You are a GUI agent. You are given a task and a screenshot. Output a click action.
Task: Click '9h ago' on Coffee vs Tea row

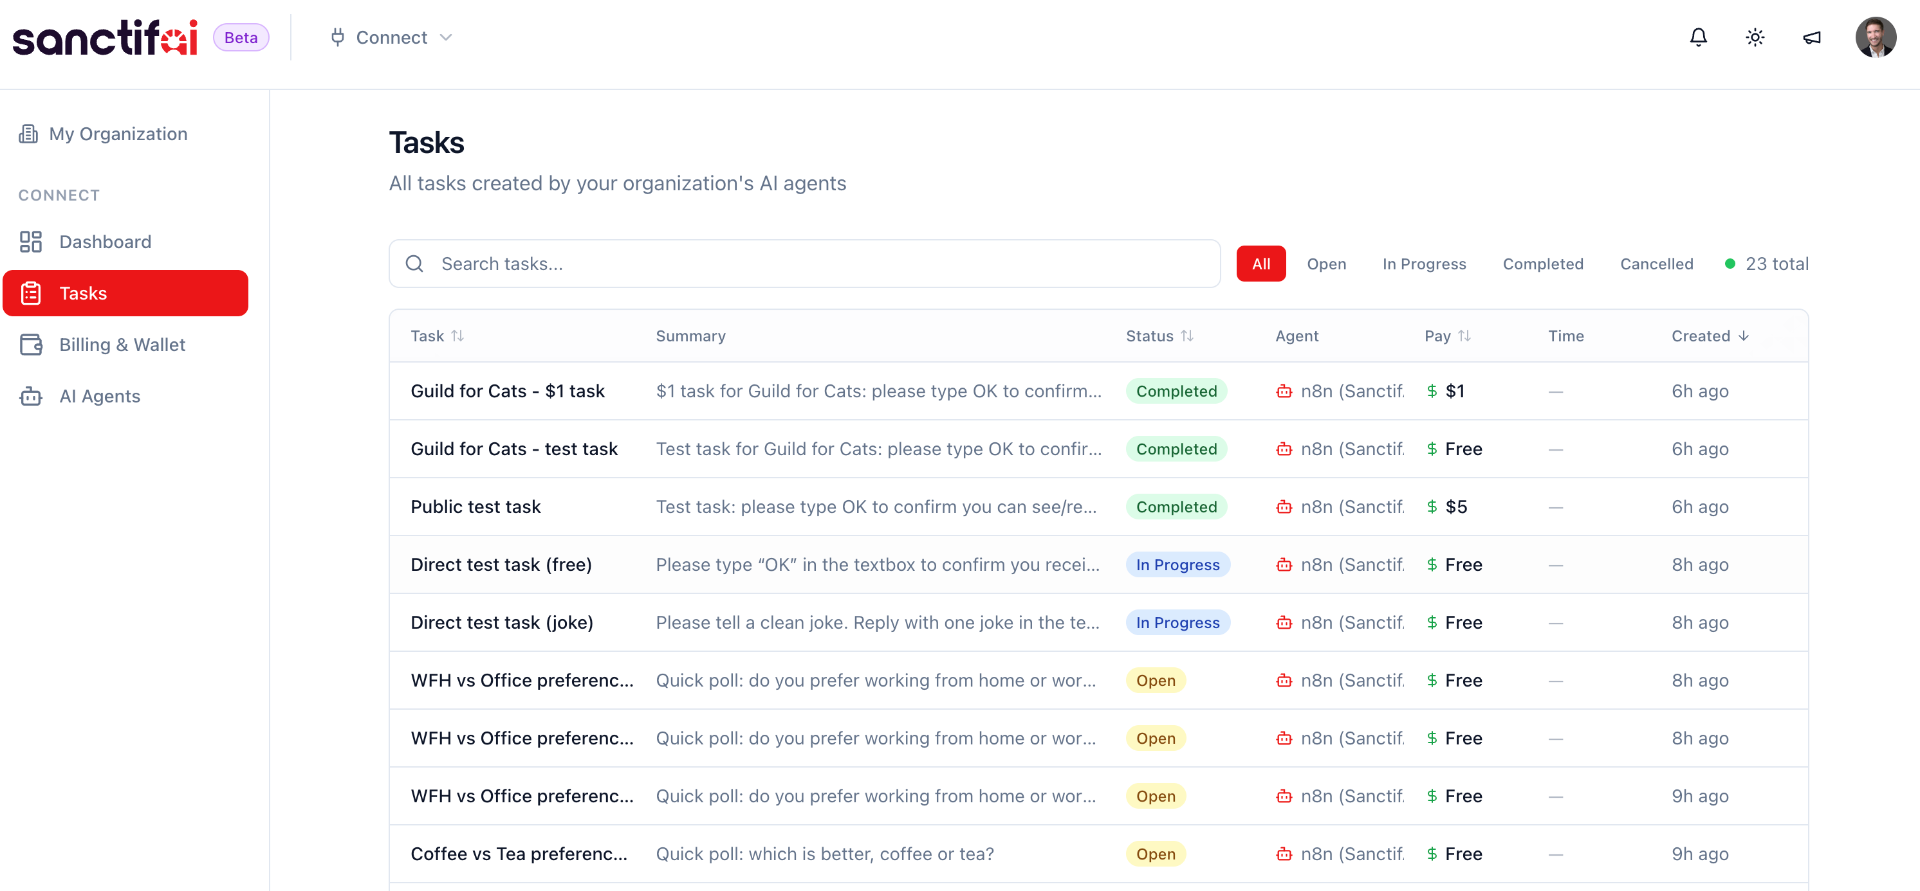[x=1700, y=854]
